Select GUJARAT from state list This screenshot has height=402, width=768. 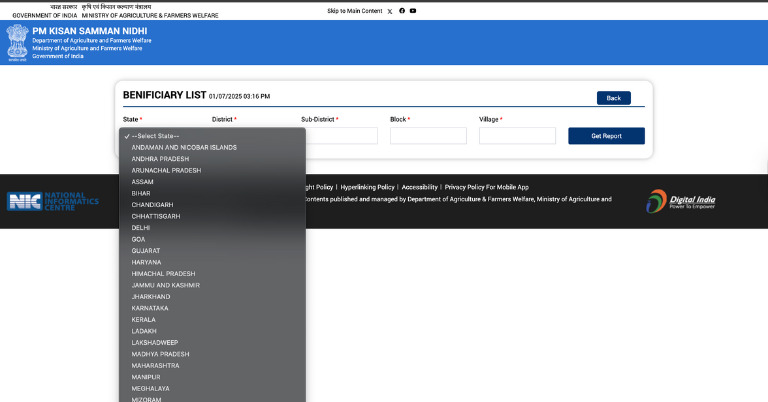[x=212, y=251]
